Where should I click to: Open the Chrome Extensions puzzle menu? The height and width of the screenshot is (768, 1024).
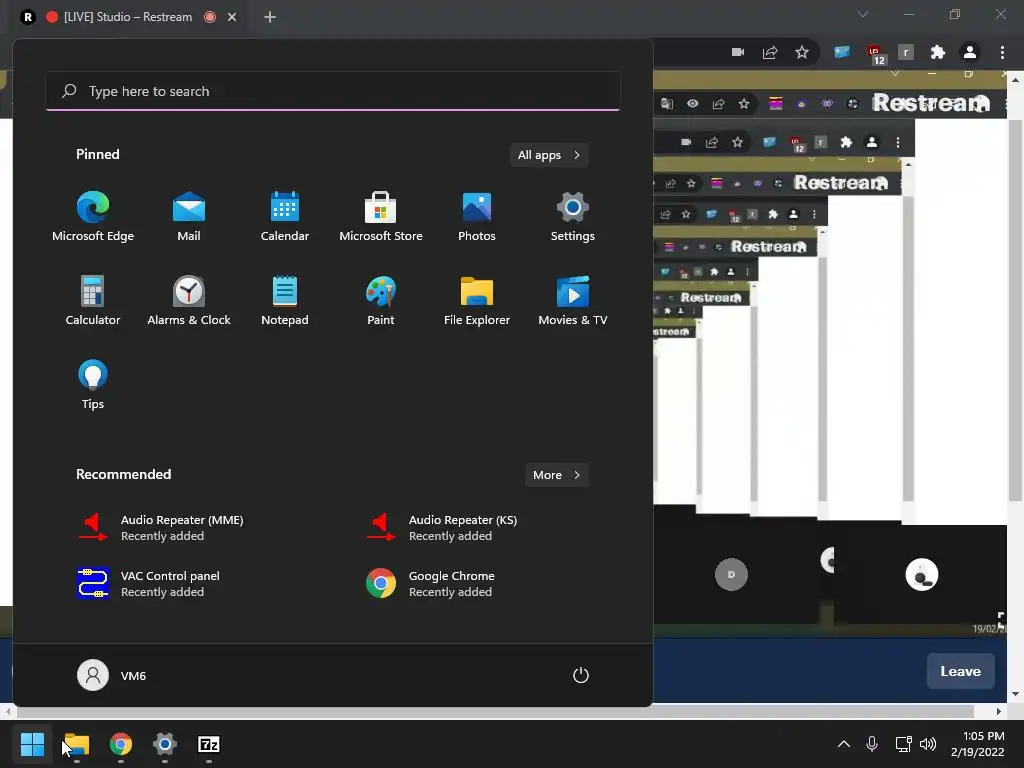pos(938,52)
